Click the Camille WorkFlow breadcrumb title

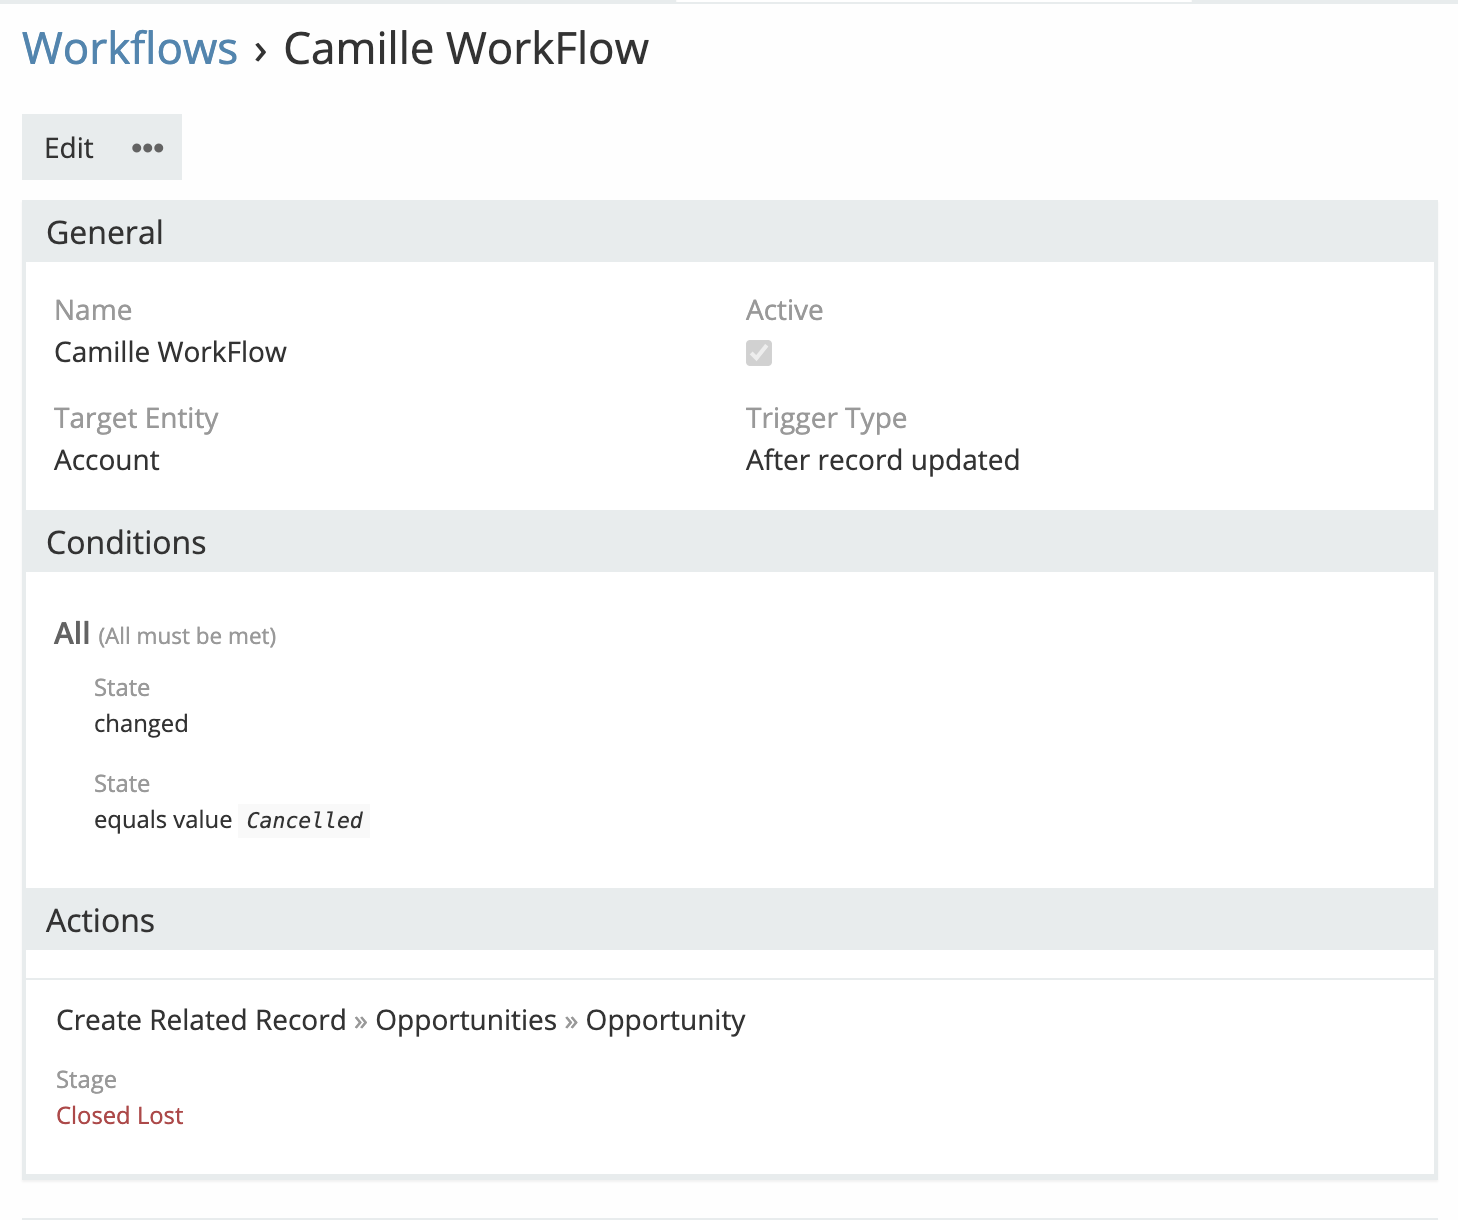[x=466, y=48]
